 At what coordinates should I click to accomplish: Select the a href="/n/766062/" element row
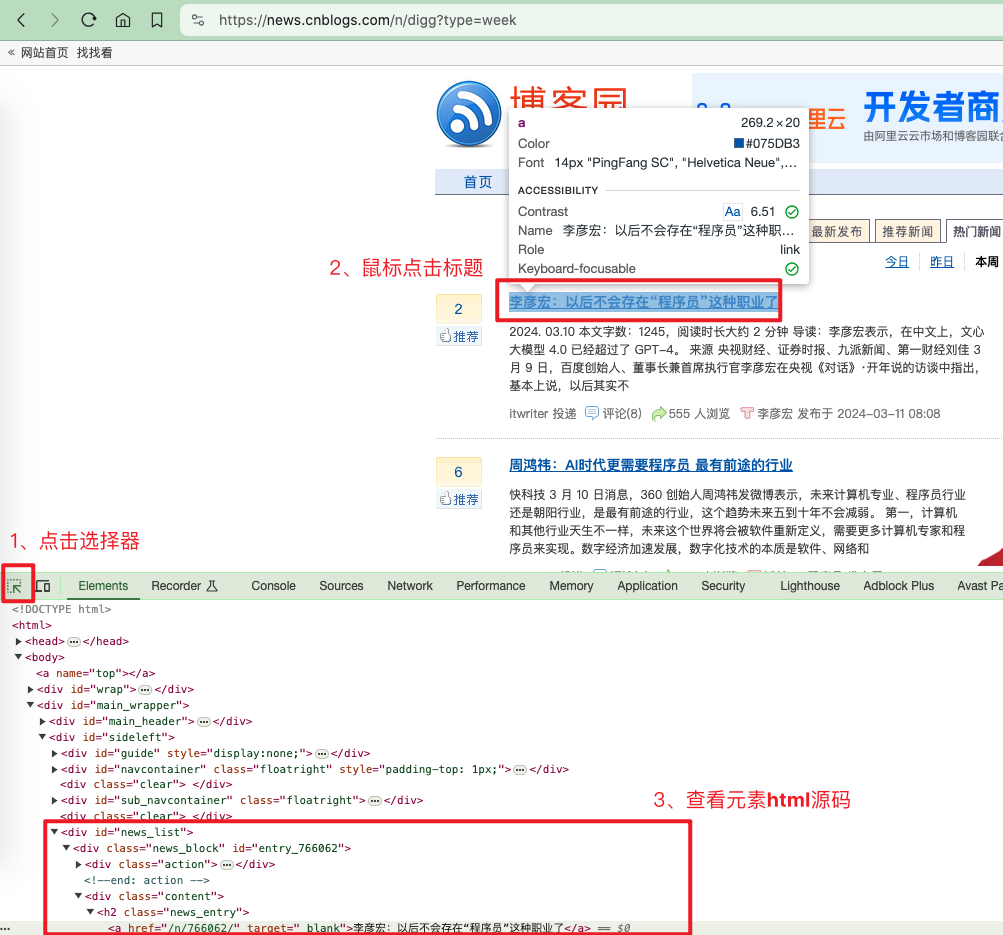click(369, 928)
